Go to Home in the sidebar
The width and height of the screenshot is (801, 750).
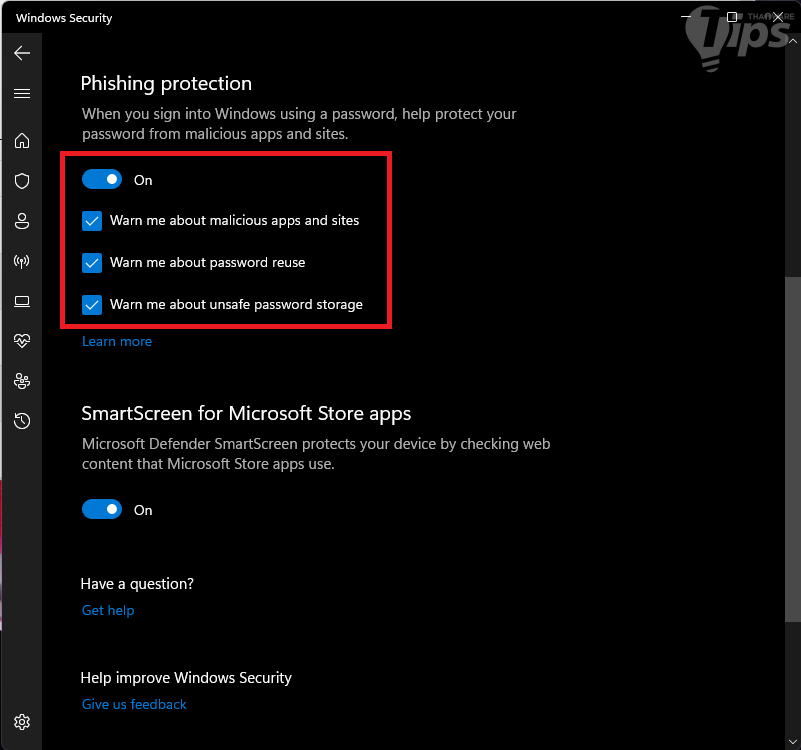tap(22, 141)
